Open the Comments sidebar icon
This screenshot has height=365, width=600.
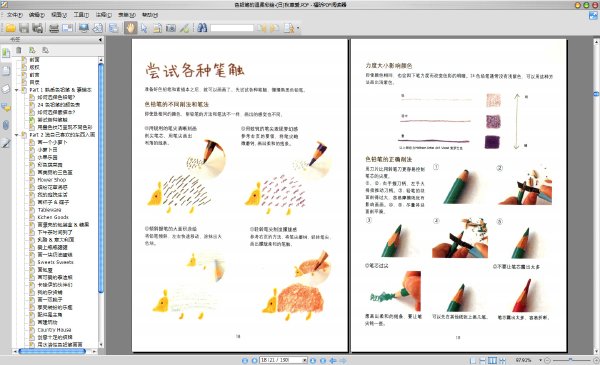(x=6, y=107)
